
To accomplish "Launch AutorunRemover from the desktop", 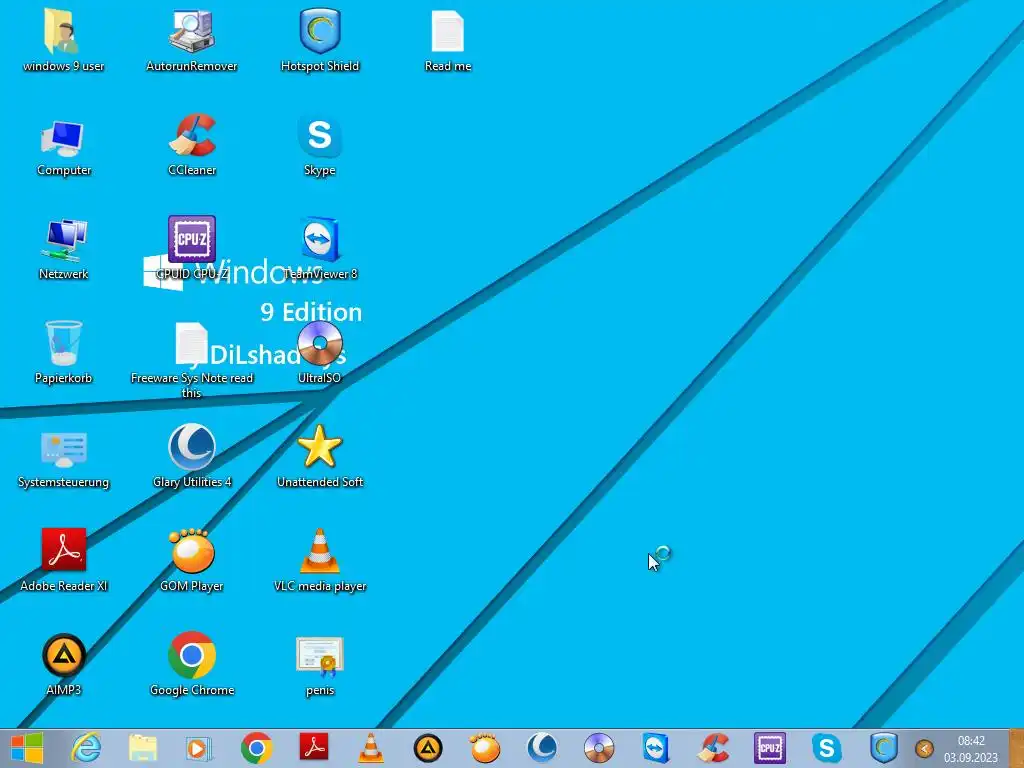I will coord(191,40).
